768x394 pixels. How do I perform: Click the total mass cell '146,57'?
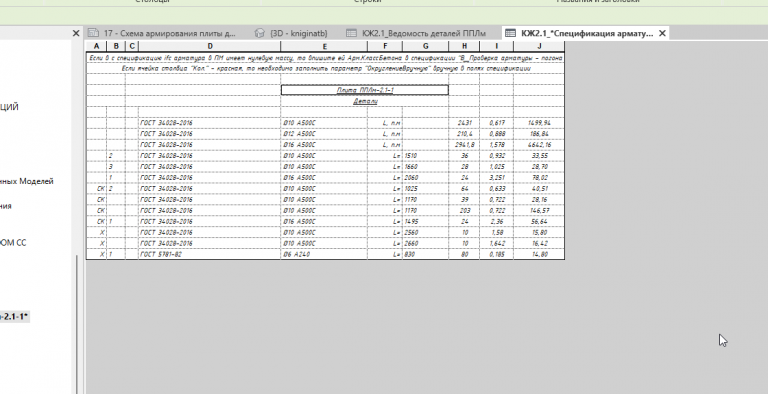coord(539,210)
